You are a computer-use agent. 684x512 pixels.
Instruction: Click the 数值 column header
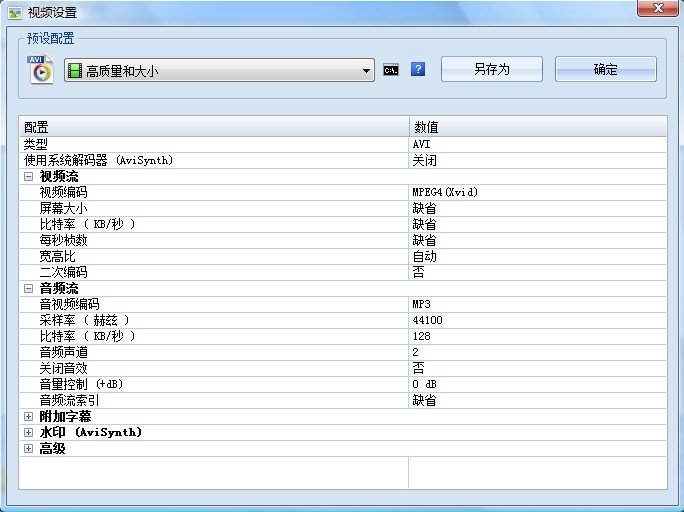(538, 127)
